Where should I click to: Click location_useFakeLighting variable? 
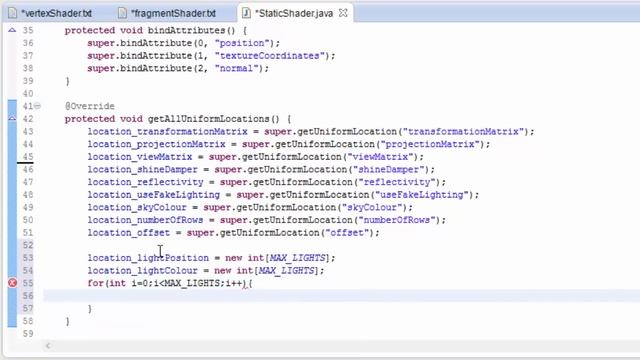pyautogui.click(x=153, y=195)
